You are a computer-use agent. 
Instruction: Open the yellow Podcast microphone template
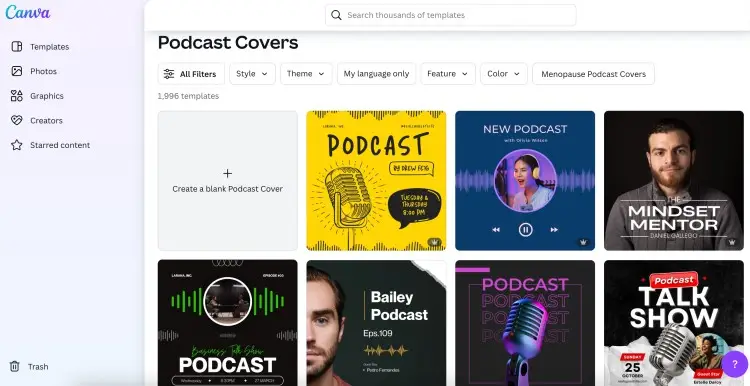coord(376,181)
